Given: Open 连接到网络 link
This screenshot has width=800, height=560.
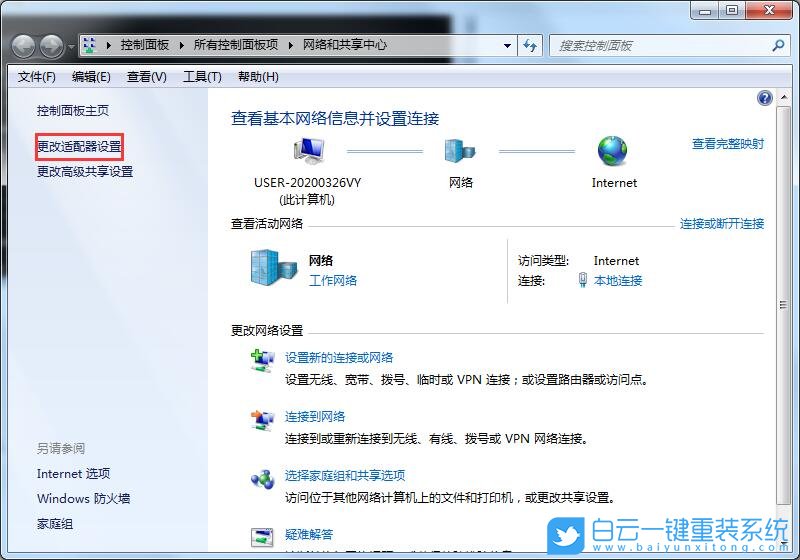Looking at the screenshot, I should (315, 417).
